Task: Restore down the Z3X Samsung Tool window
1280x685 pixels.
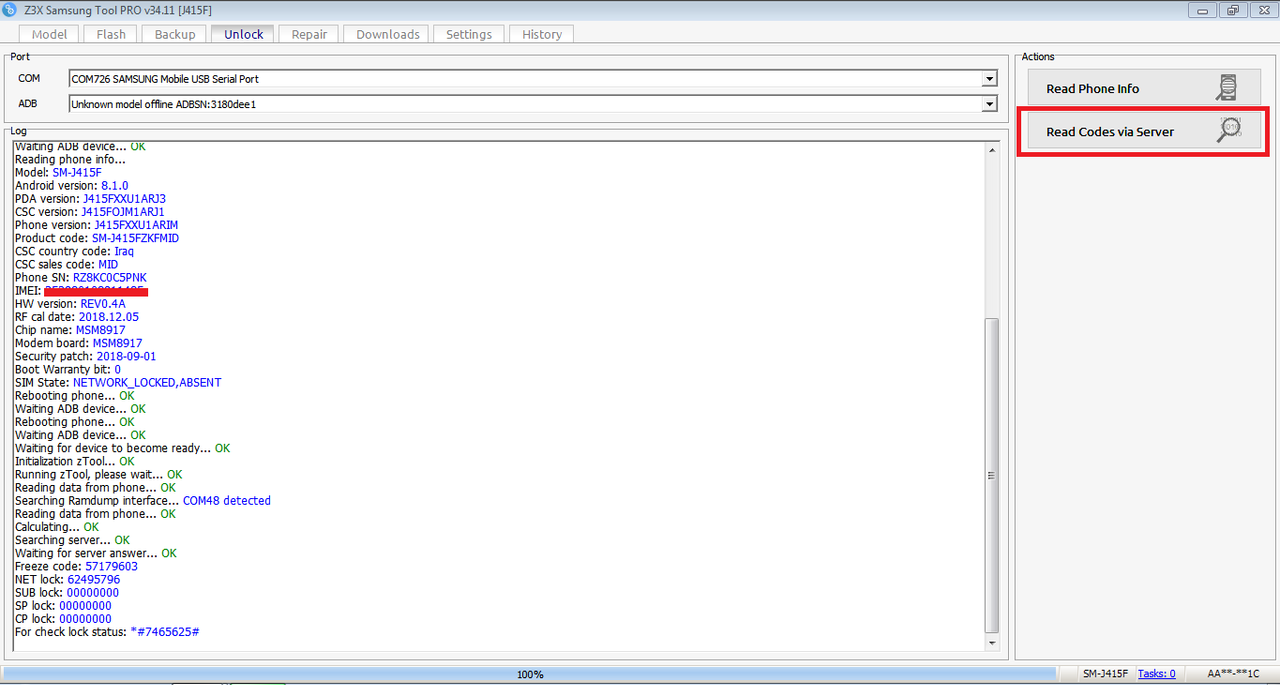Action: [1232, 10]
